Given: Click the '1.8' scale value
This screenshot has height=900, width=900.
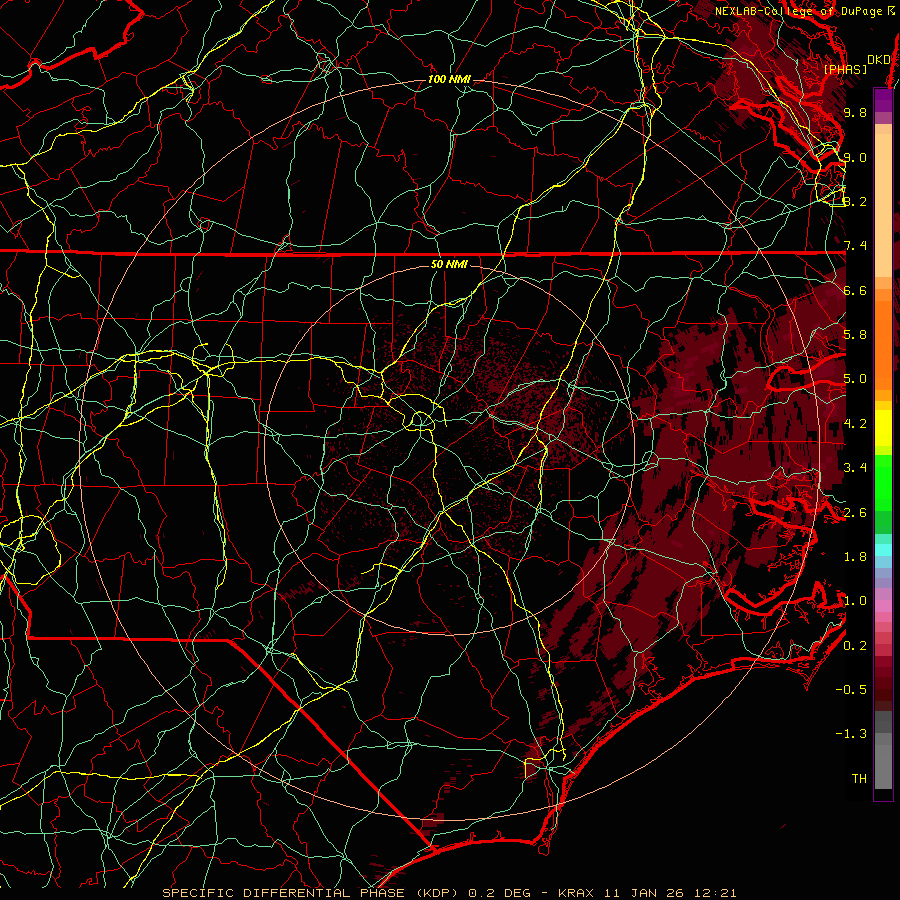Looking at the screenshot, I should 855,557.
